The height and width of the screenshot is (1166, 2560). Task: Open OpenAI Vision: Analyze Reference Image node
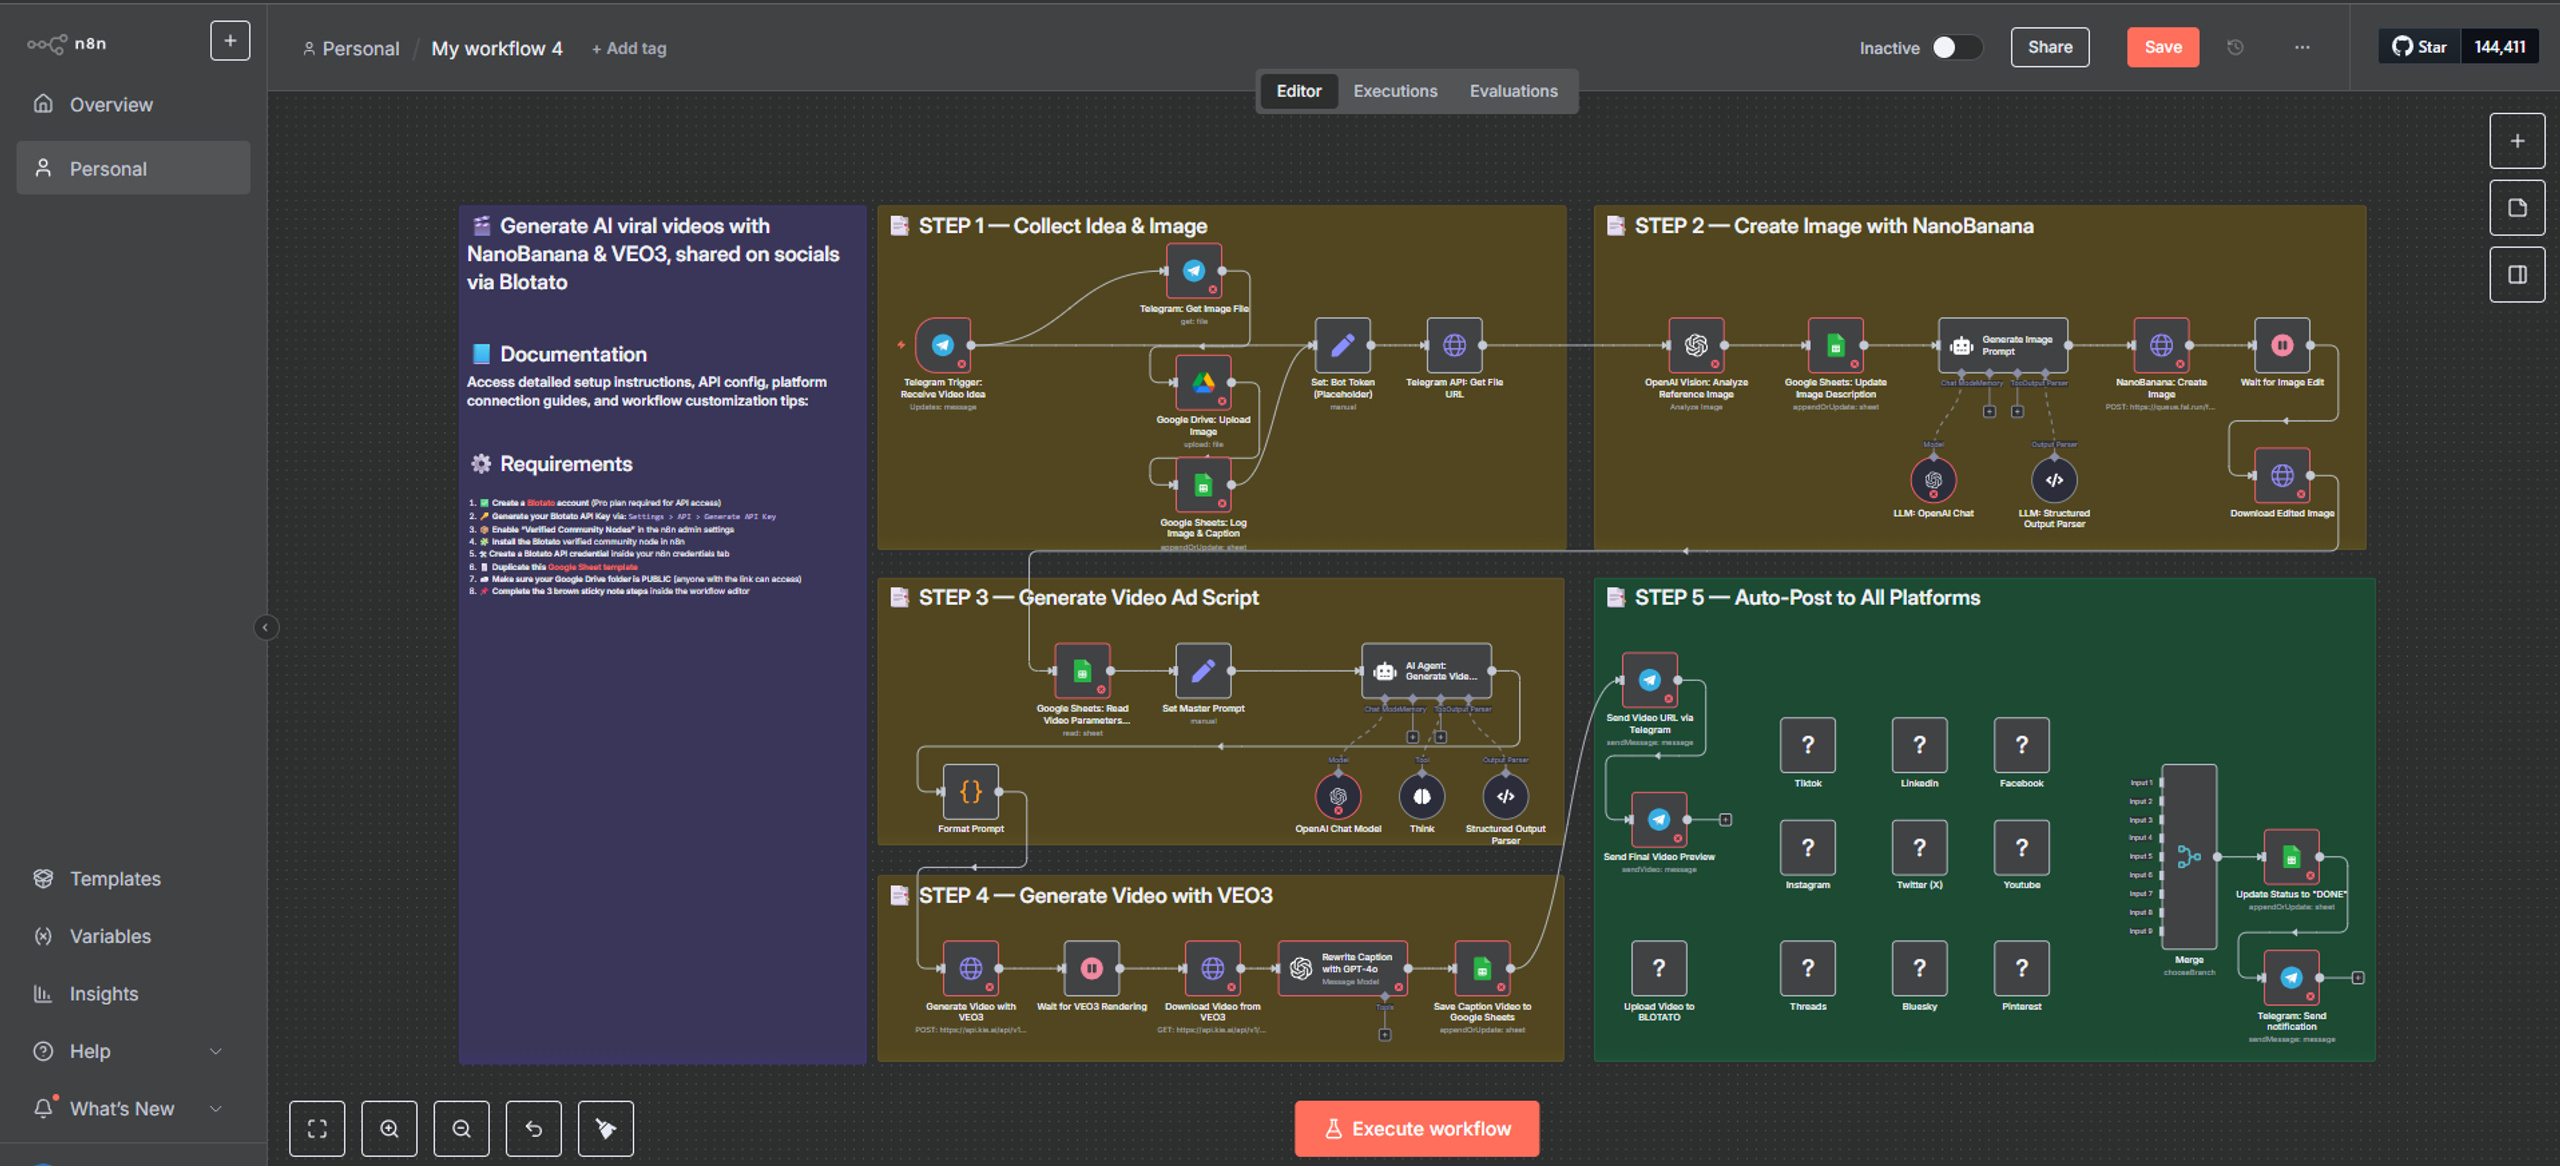click(x=1696, y=345)
